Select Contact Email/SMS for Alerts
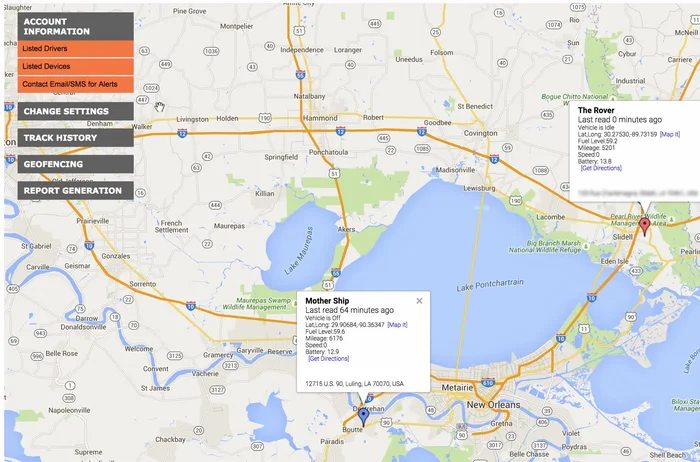This screenshot has height=462, width=700. coord(75,83)
